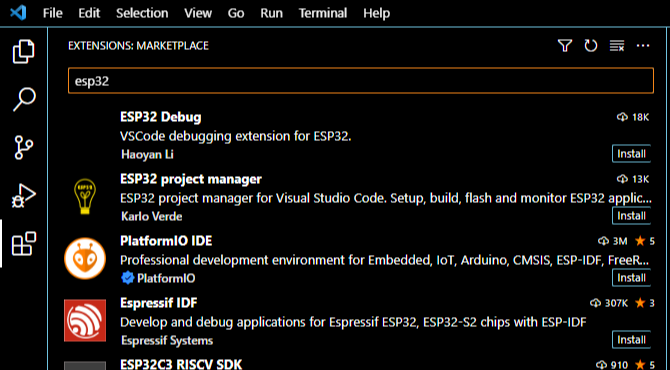This screenshot has width=670, height=370.
Task: Open the Selection menu
Action: pyautogui.click(x=142, y=13)
